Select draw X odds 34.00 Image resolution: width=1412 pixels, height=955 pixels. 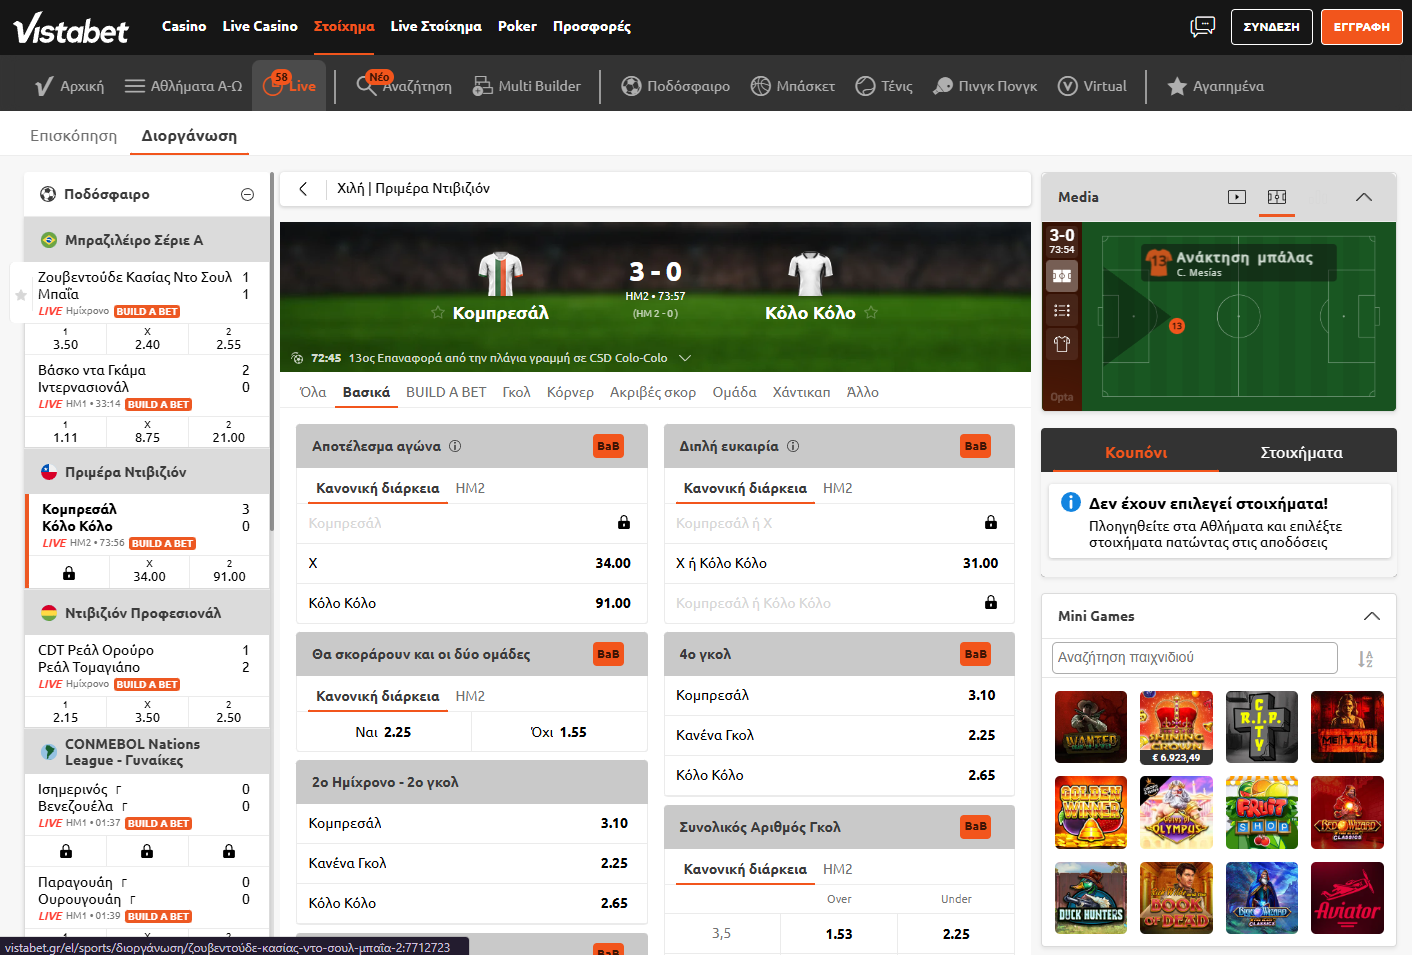point(471,563)
